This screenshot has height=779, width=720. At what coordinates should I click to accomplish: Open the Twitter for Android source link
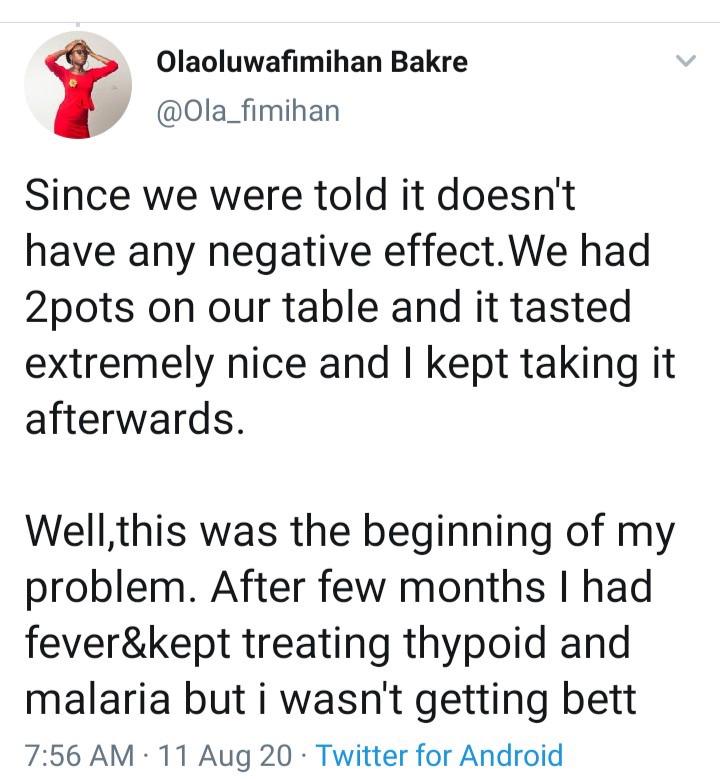pyautogui.click(x=439, y=755)
